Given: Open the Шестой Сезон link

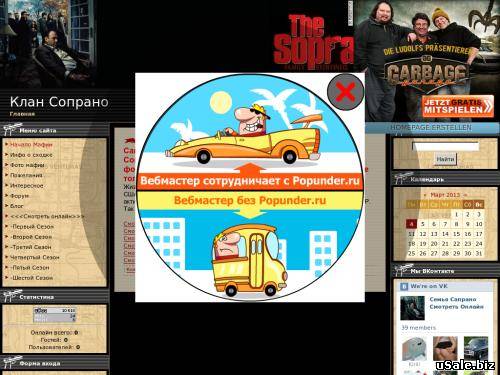Looking at the screenshot, I should [31, 278].
